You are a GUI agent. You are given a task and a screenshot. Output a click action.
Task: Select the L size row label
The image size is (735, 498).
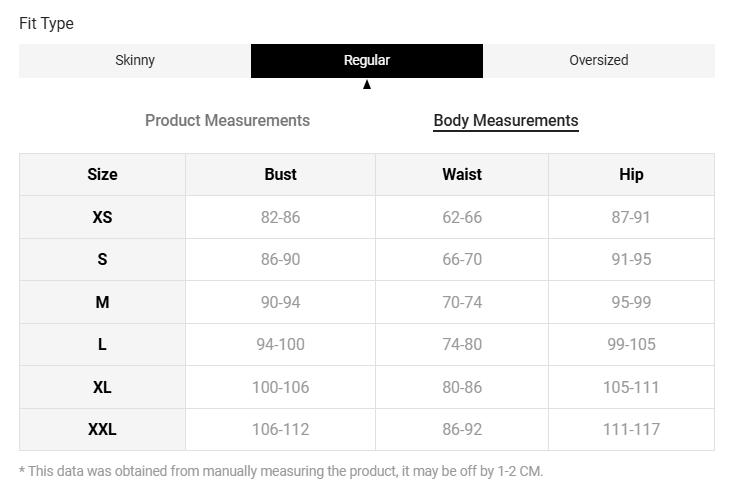(x=102, y=344)
